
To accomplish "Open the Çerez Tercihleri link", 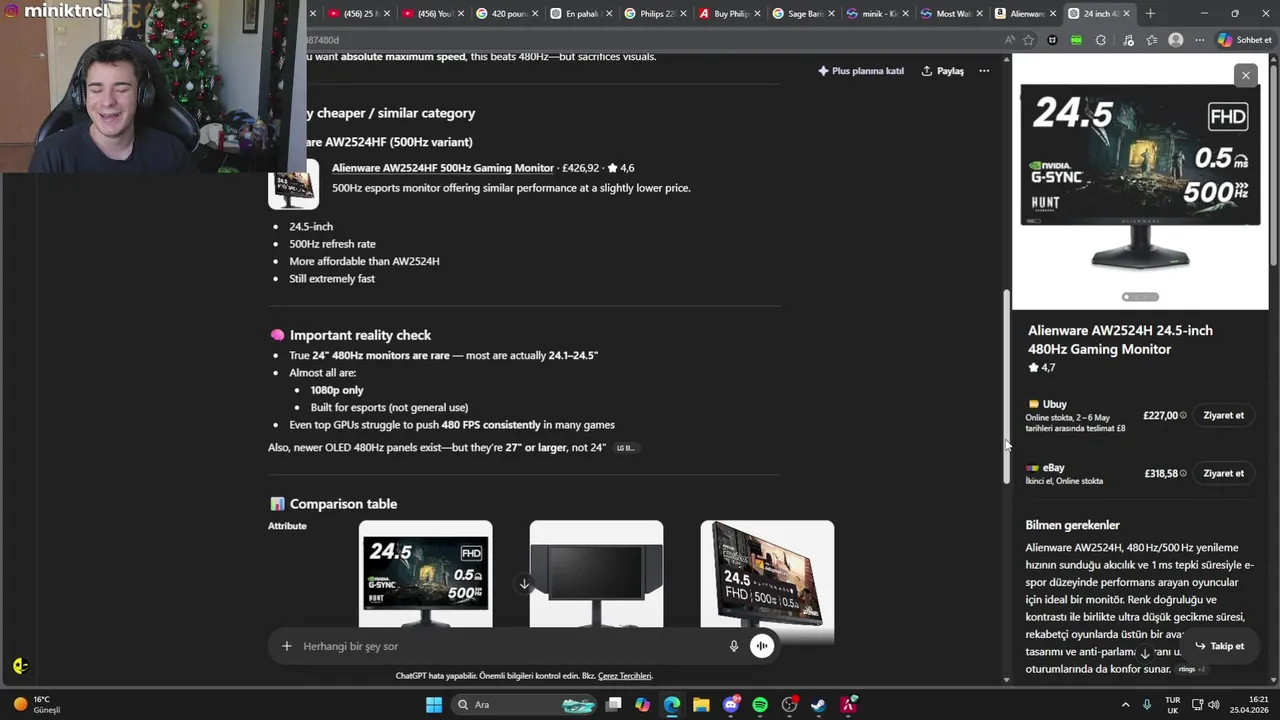I will (624, 676).
